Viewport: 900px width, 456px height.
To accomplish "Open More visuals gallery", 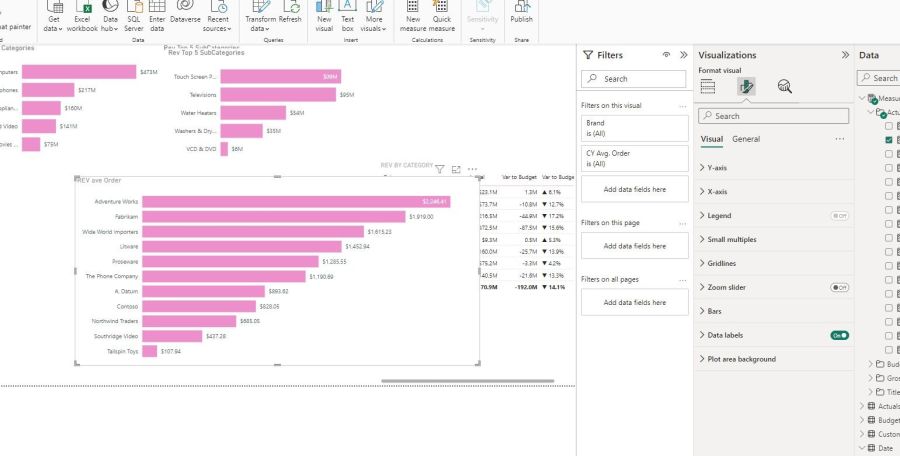I will point(374,16).
